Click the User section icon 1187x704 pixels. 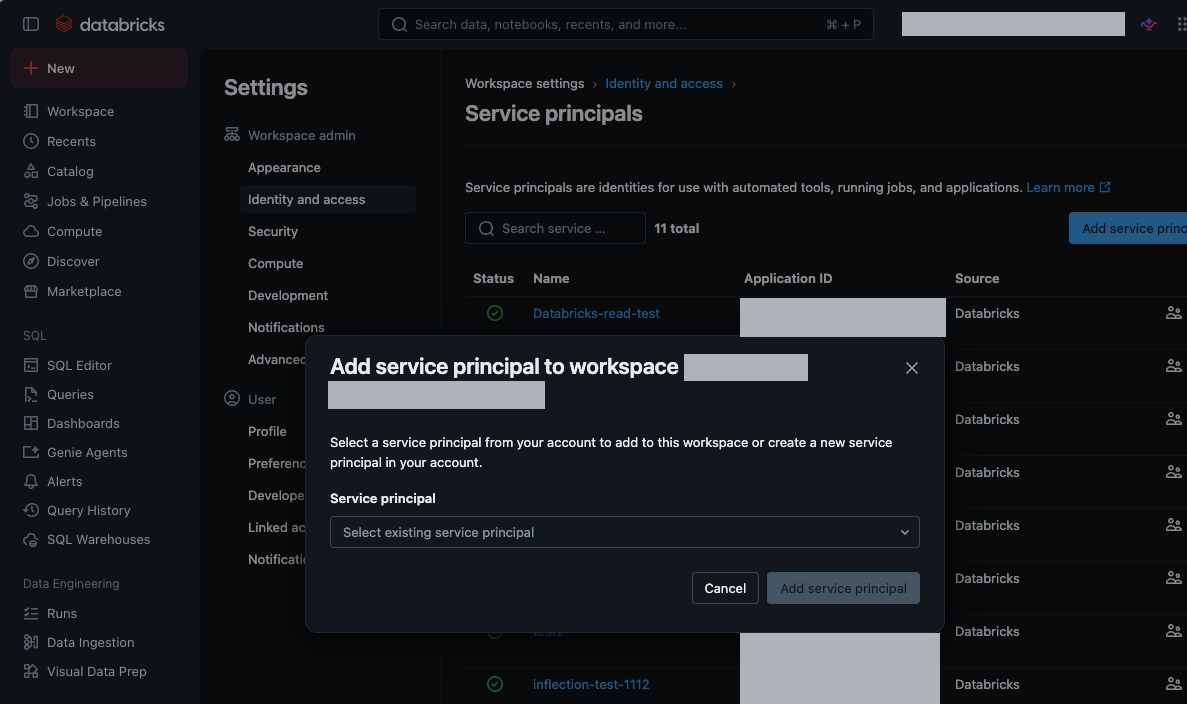(232, 398)
